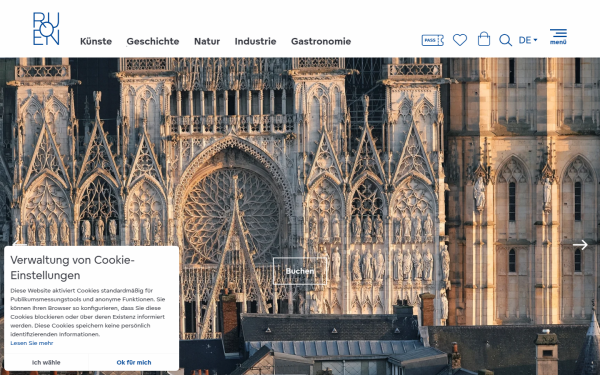Open the shopping bag cart
The width and height of the screenshot is (600, 375).
click(x=484, y=39)
